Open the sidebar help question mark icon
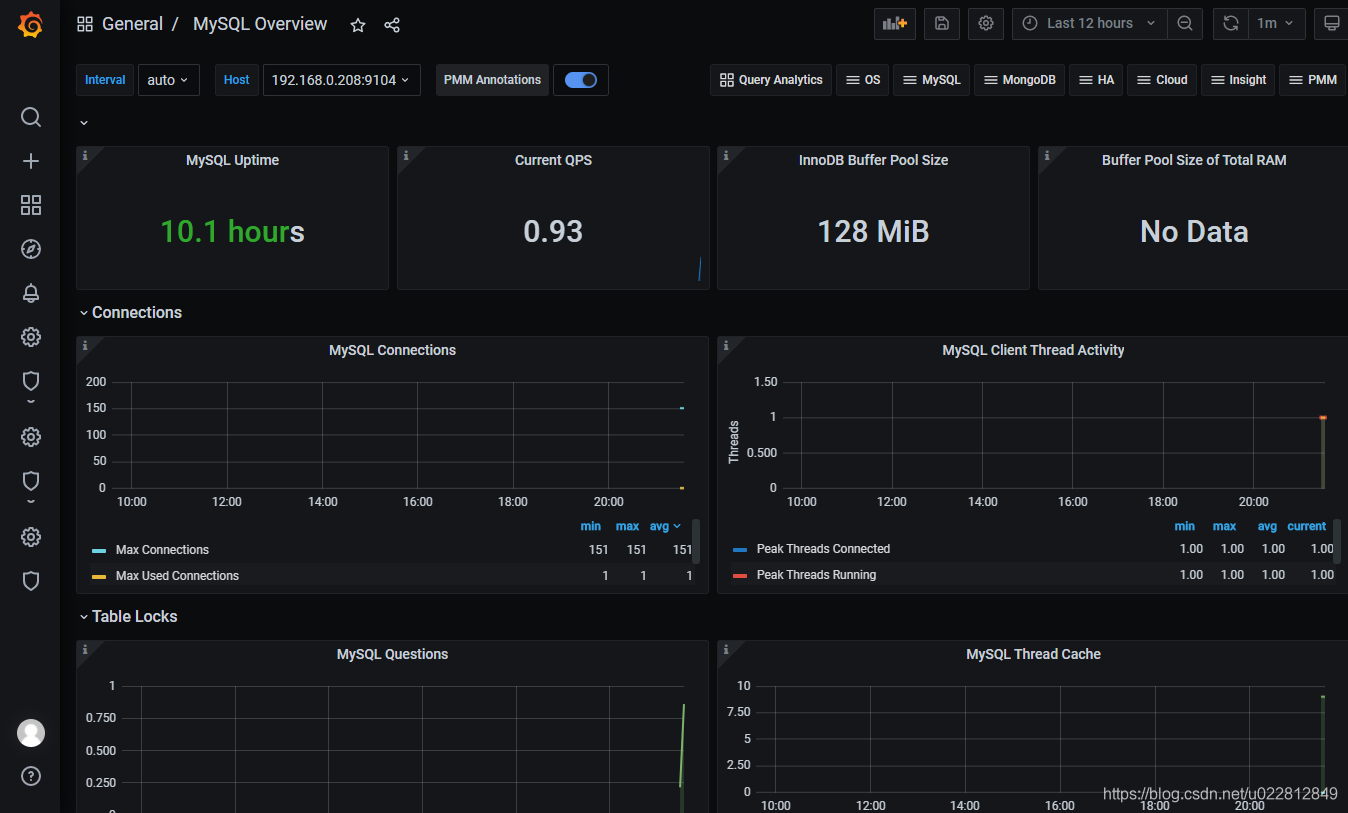 tap(31, 775)
